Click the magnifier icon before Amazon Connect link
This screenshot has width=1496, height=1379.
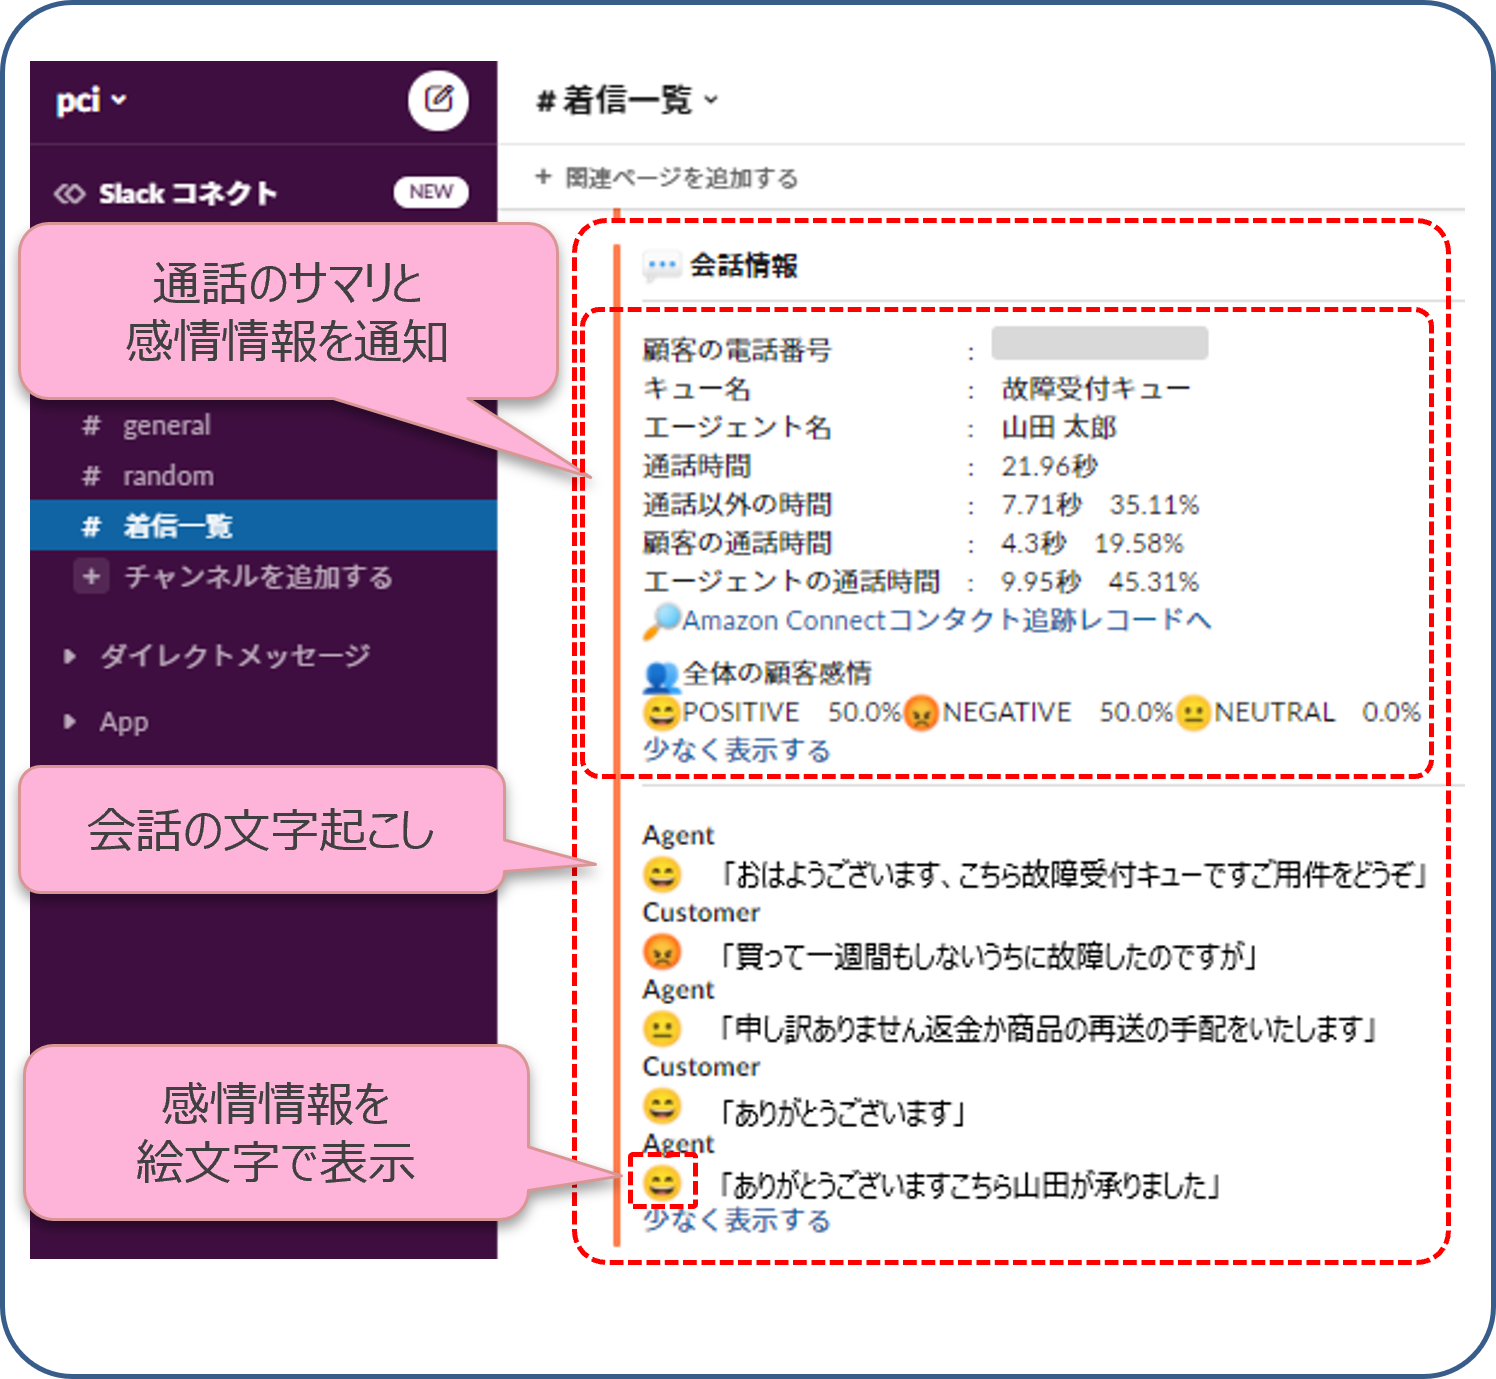point(661,621)
